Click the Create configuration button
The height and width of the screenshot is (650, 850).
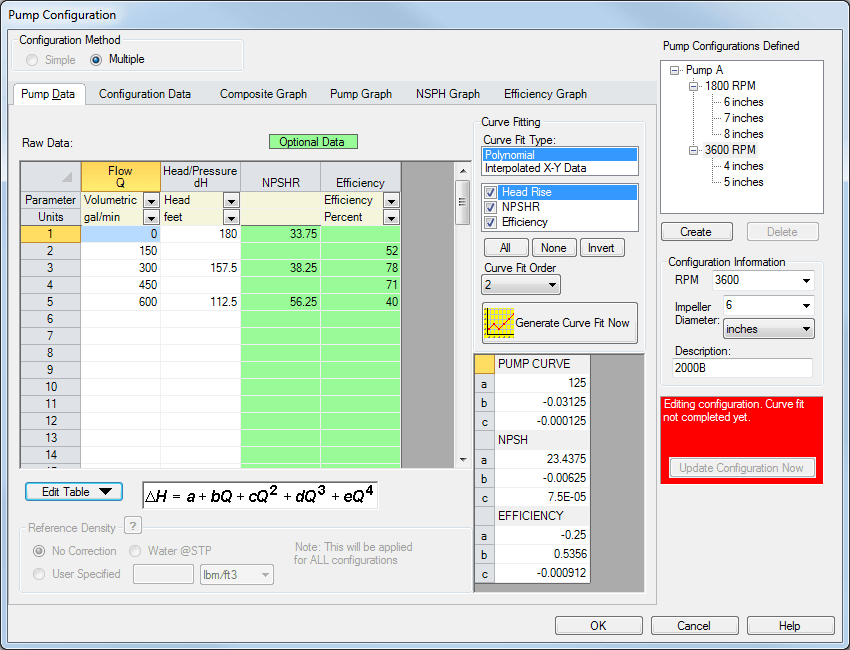click(696, 232)
